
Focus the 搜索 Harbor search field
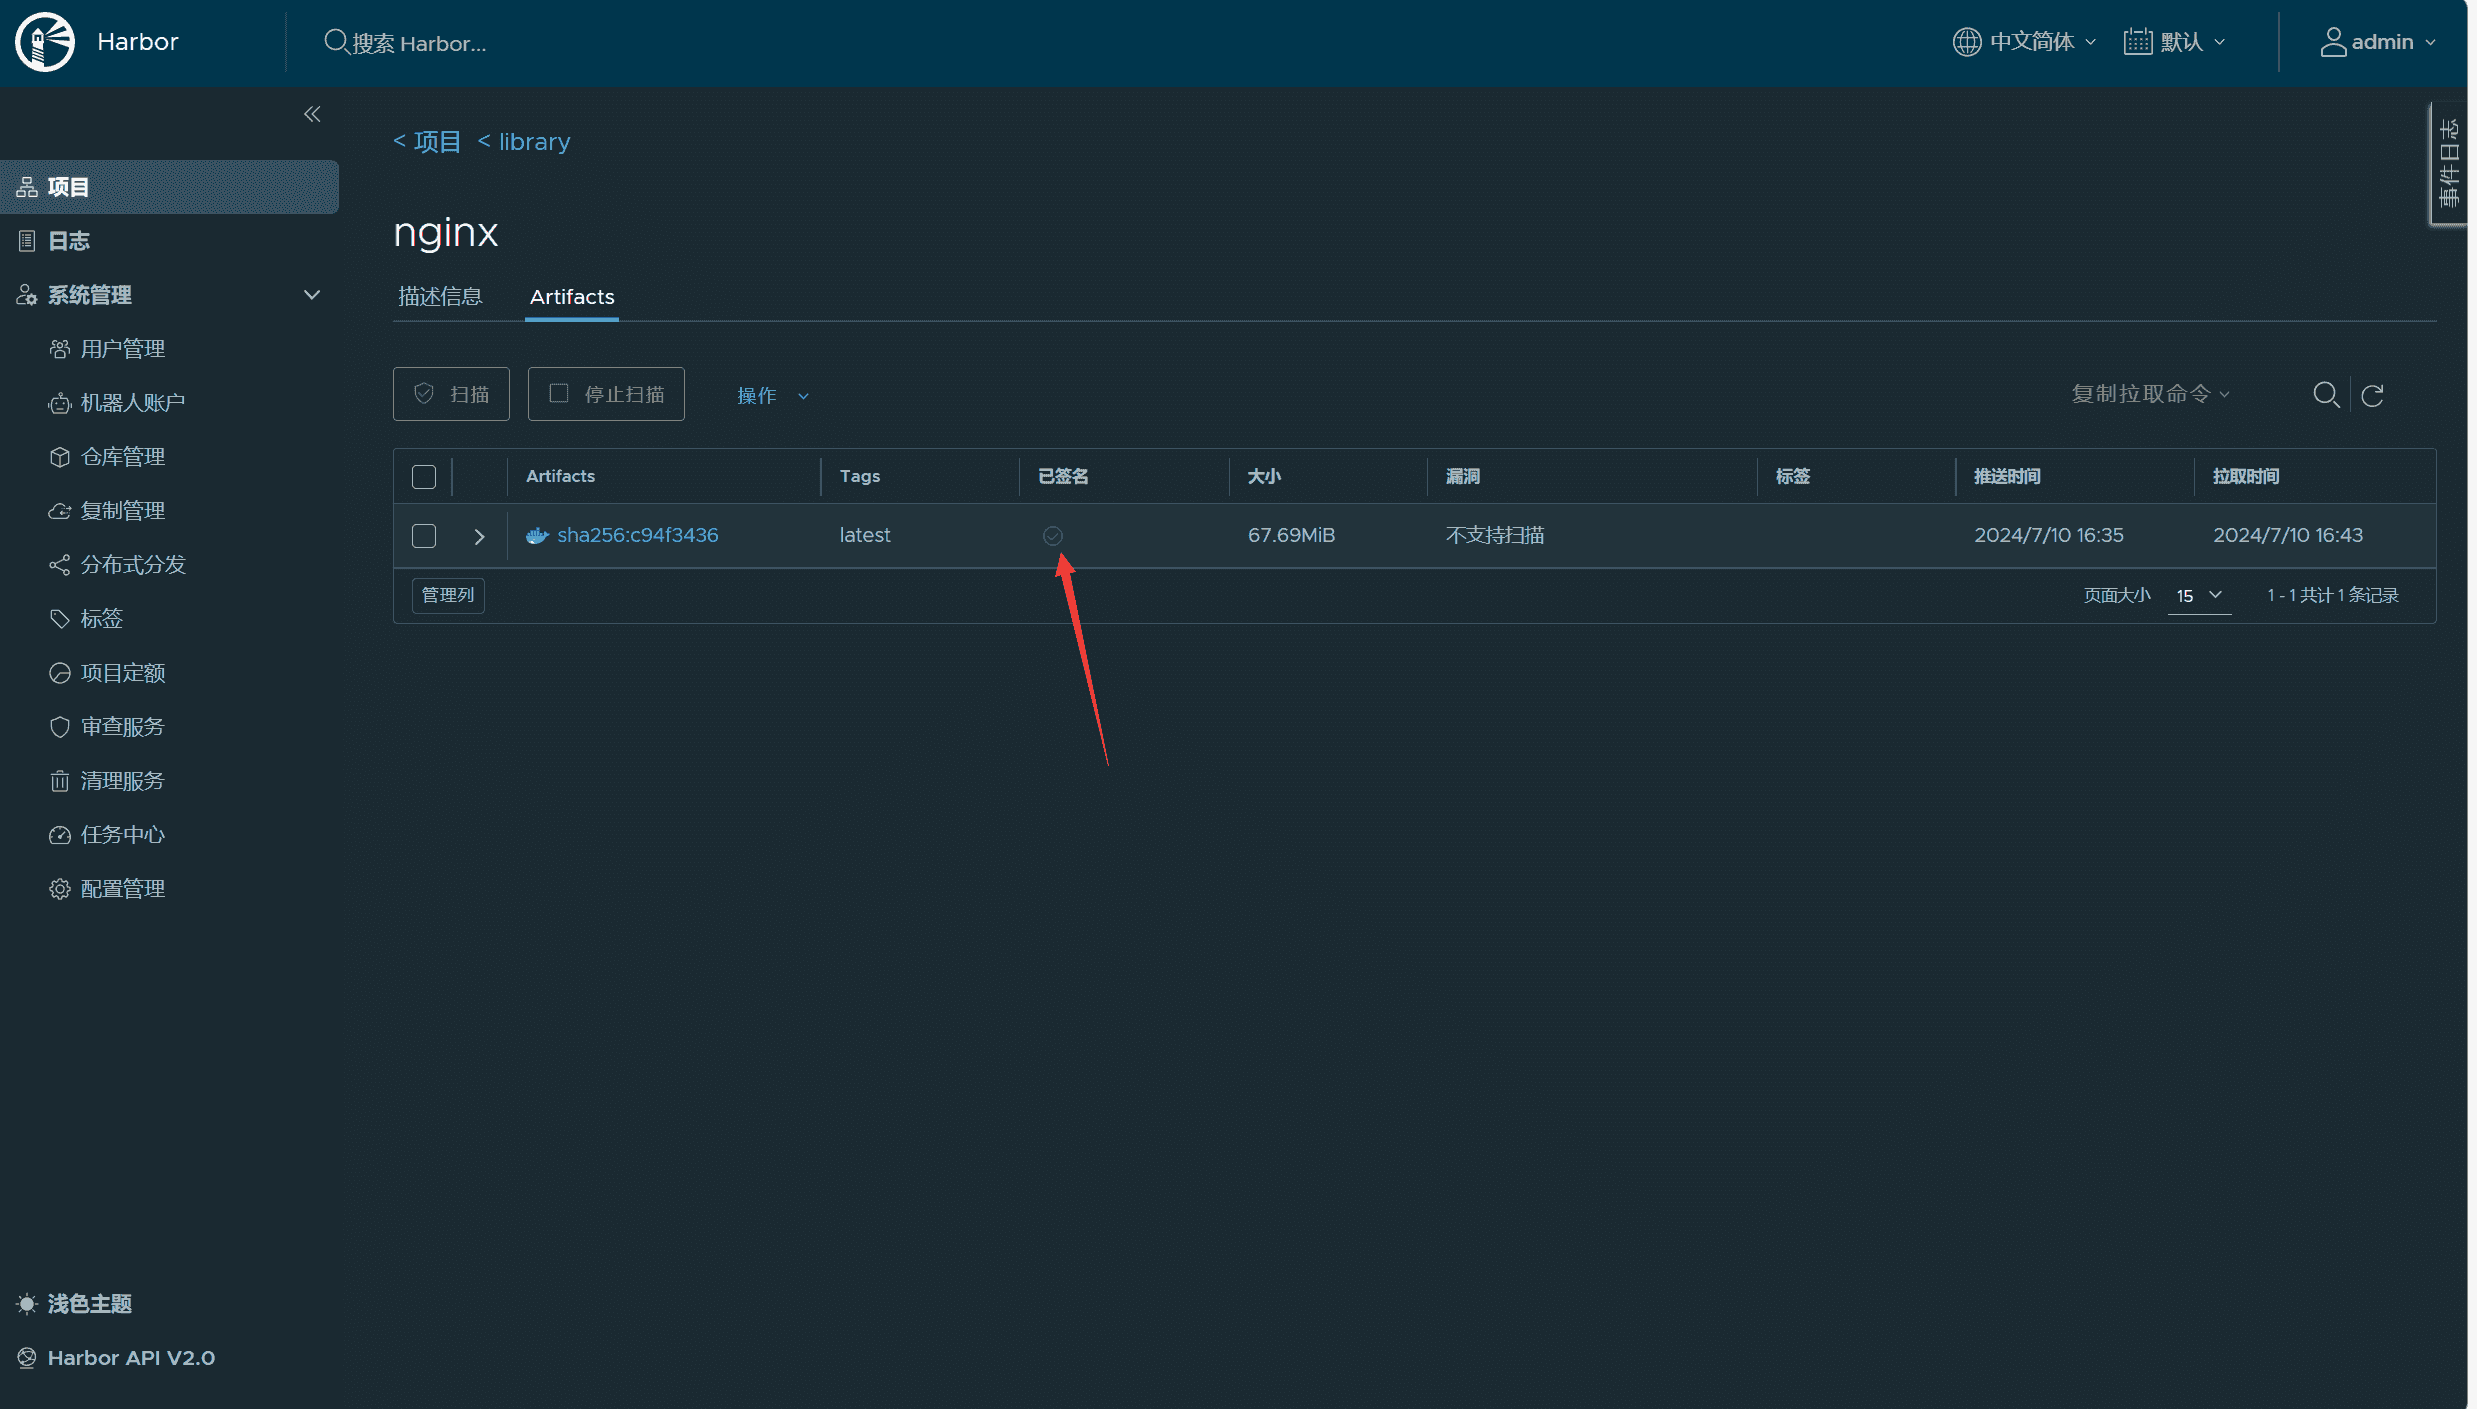coord(419,43)
